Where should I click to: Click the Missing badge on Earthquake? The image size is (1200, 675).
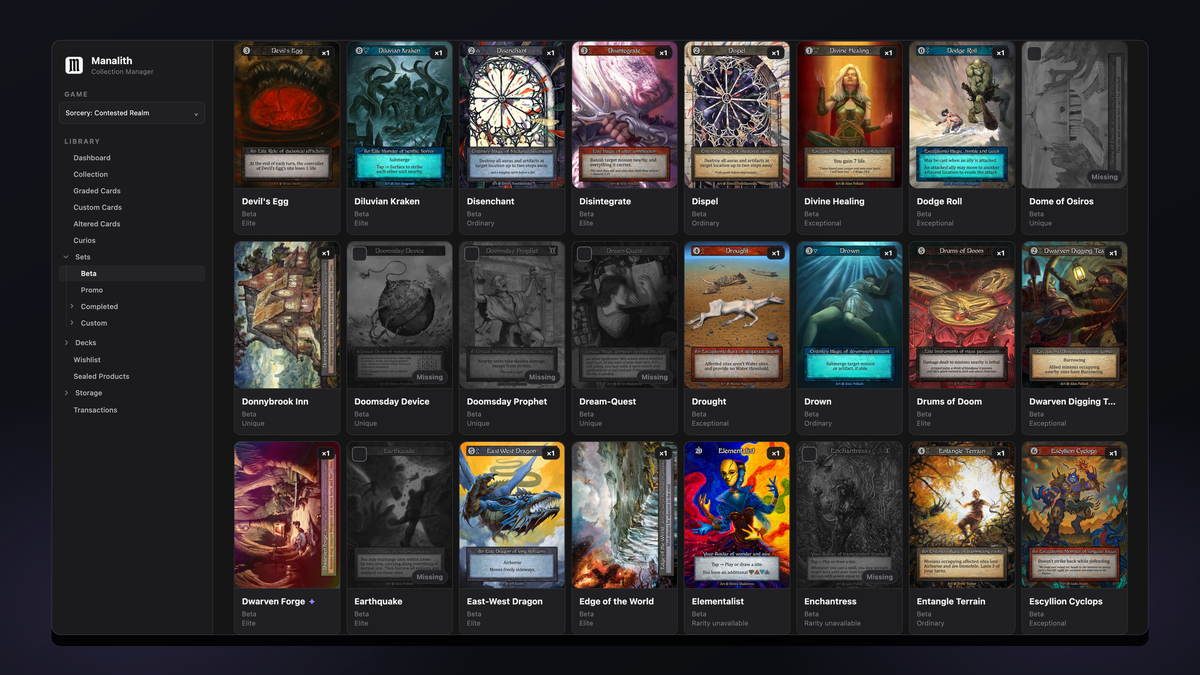[x=429, y=577]
